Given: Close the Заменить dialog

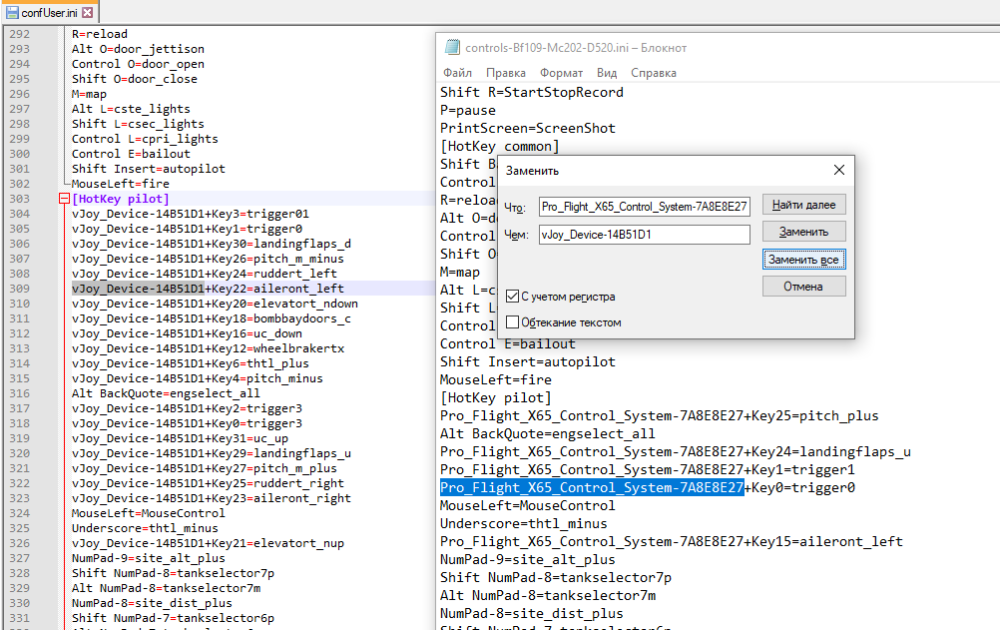Looking at the screenshot, I should [x=839, y=170].
